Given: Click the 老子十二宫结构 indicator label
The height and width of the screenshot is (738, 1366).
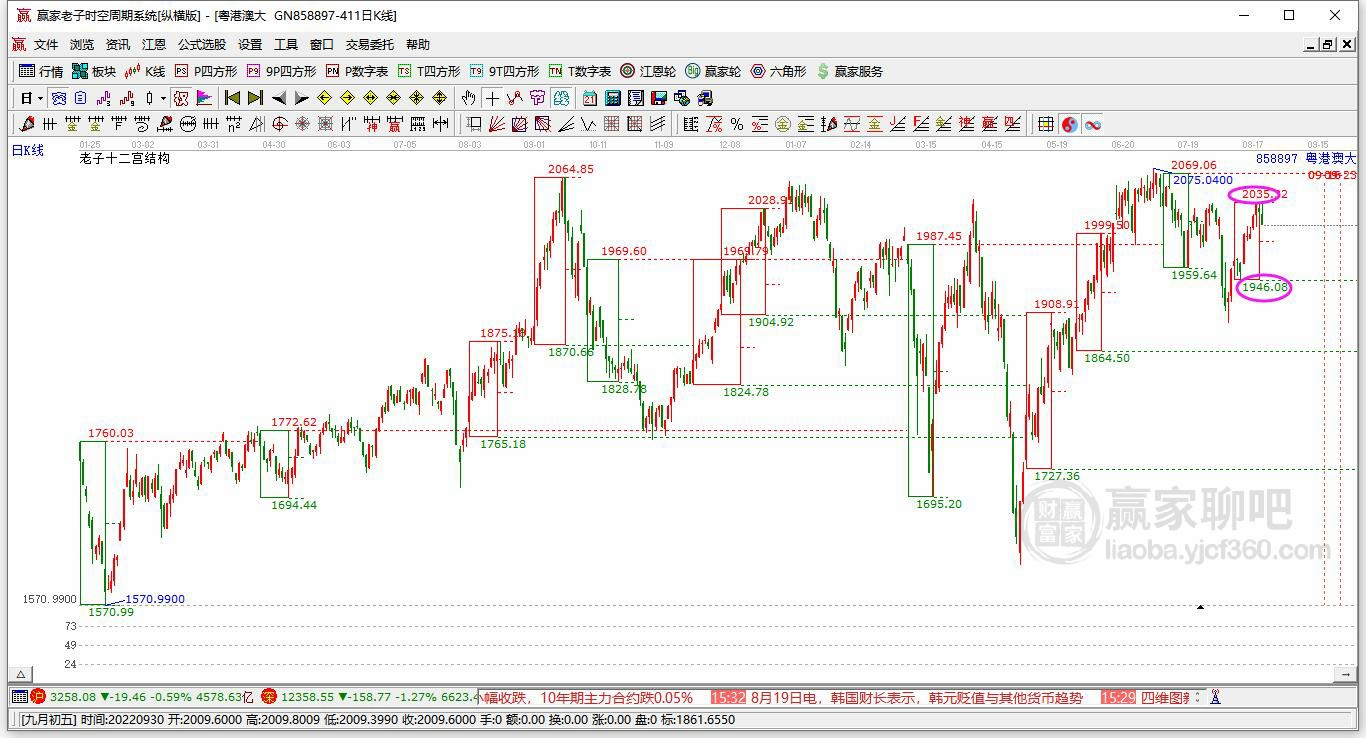Looking at the screenshot, I should point(125,158).
